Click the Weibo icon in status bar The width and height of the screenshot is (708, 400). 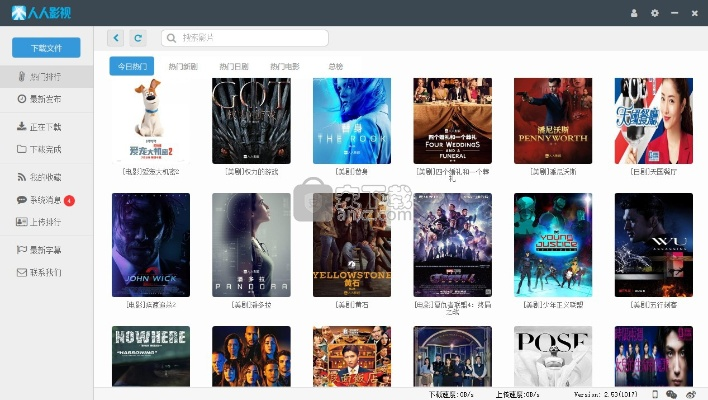(690, 394)
